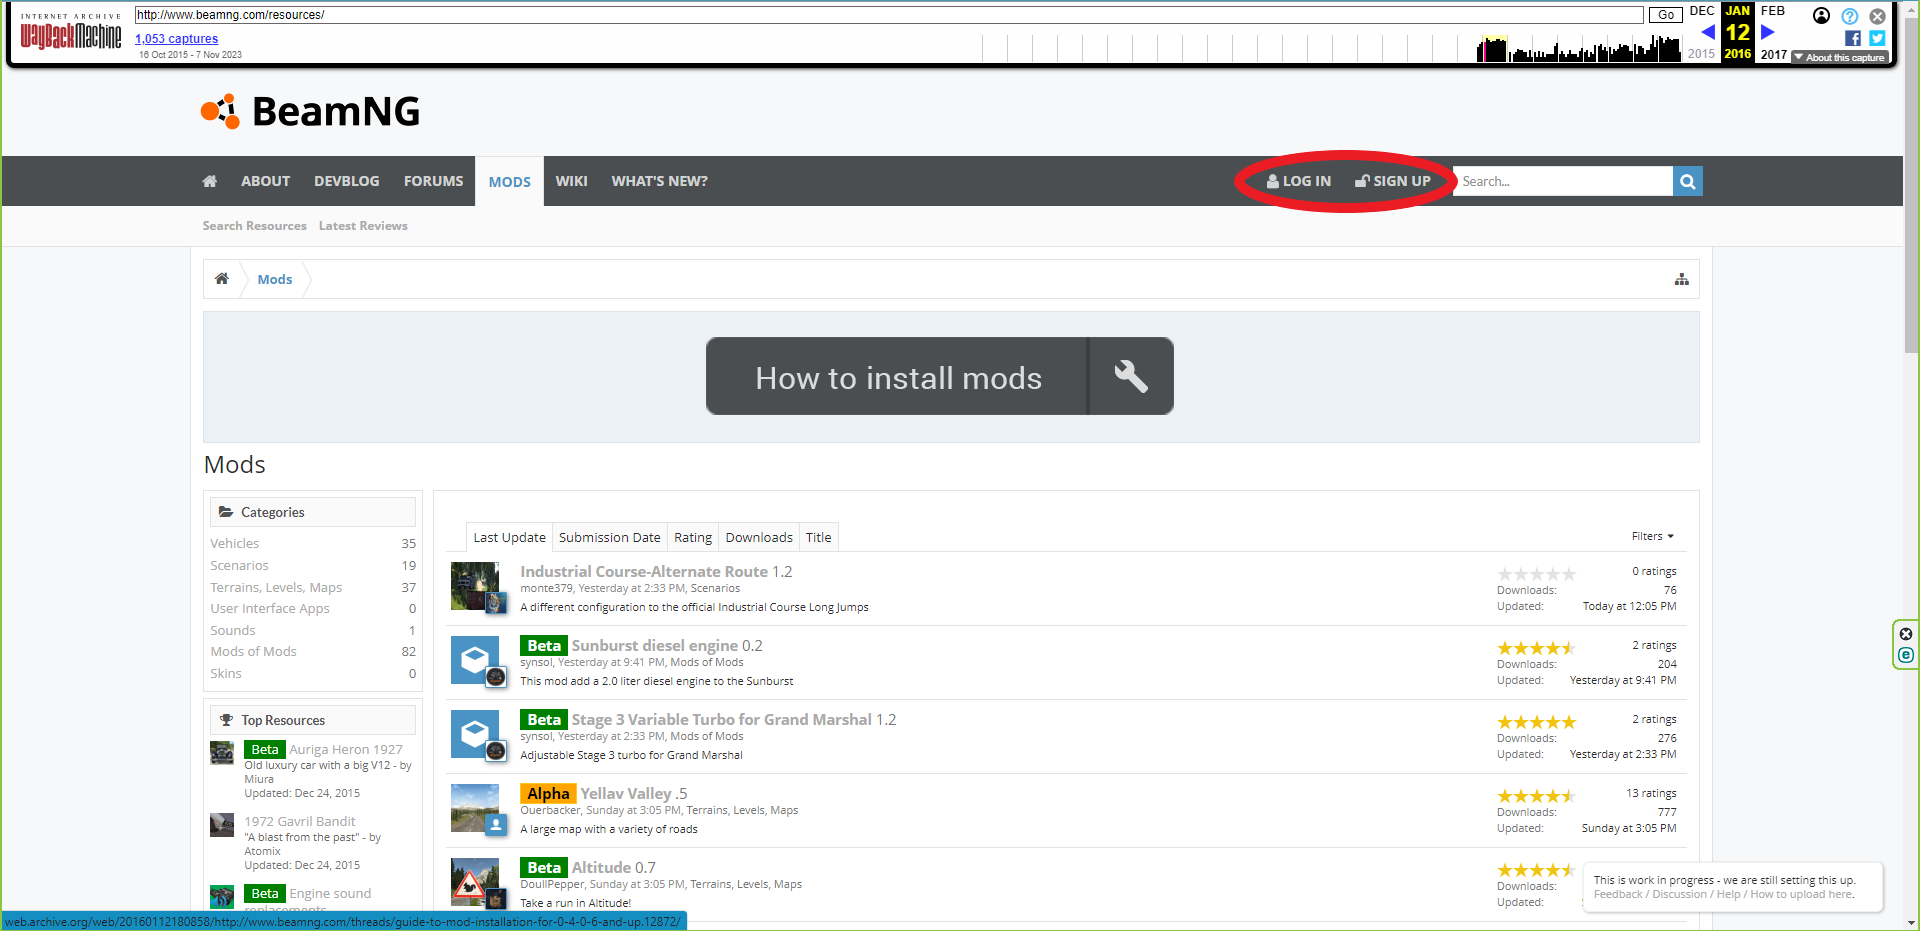The height and width of the screenshot is (931, 1920).
Task: Open the Wayback Machine logo
Action: (71, 32)
